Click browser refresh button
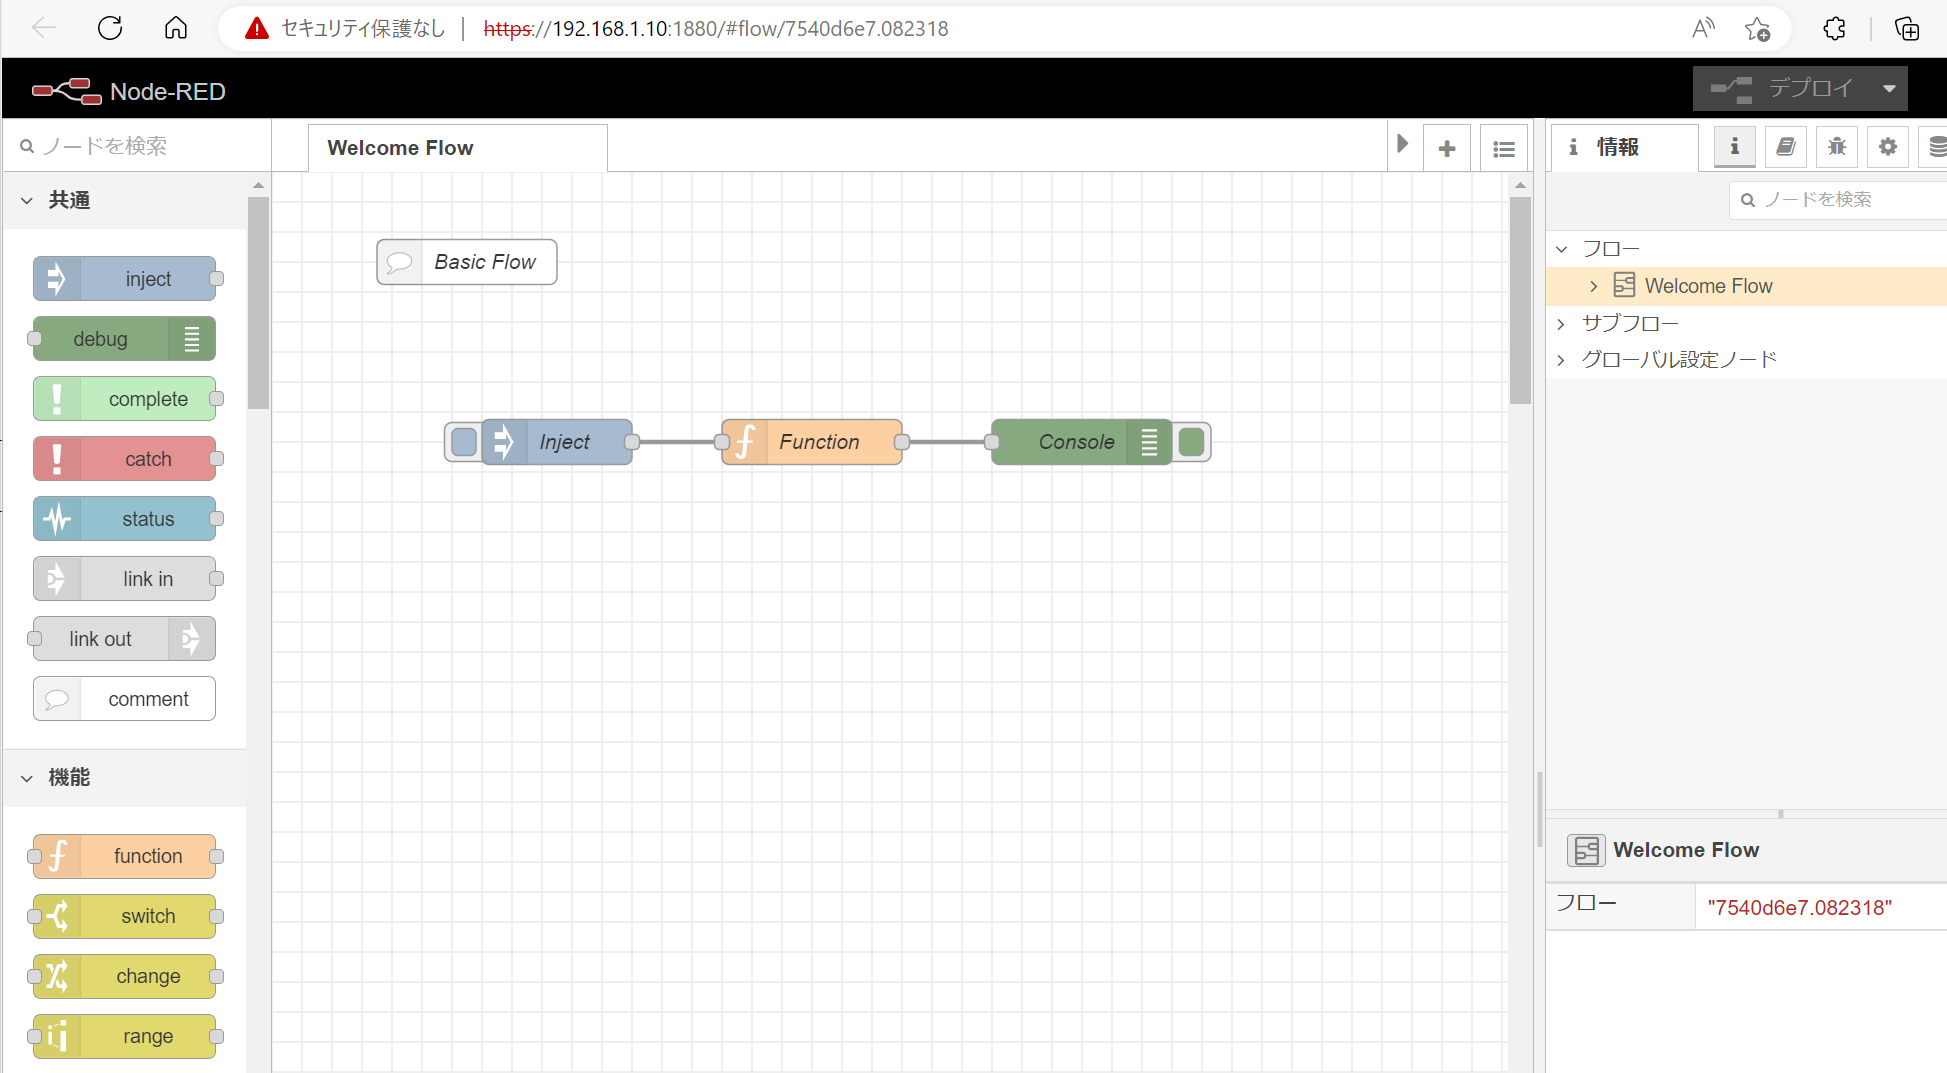The width and height of the screenshot is (1947, 1073). point(110,28)
